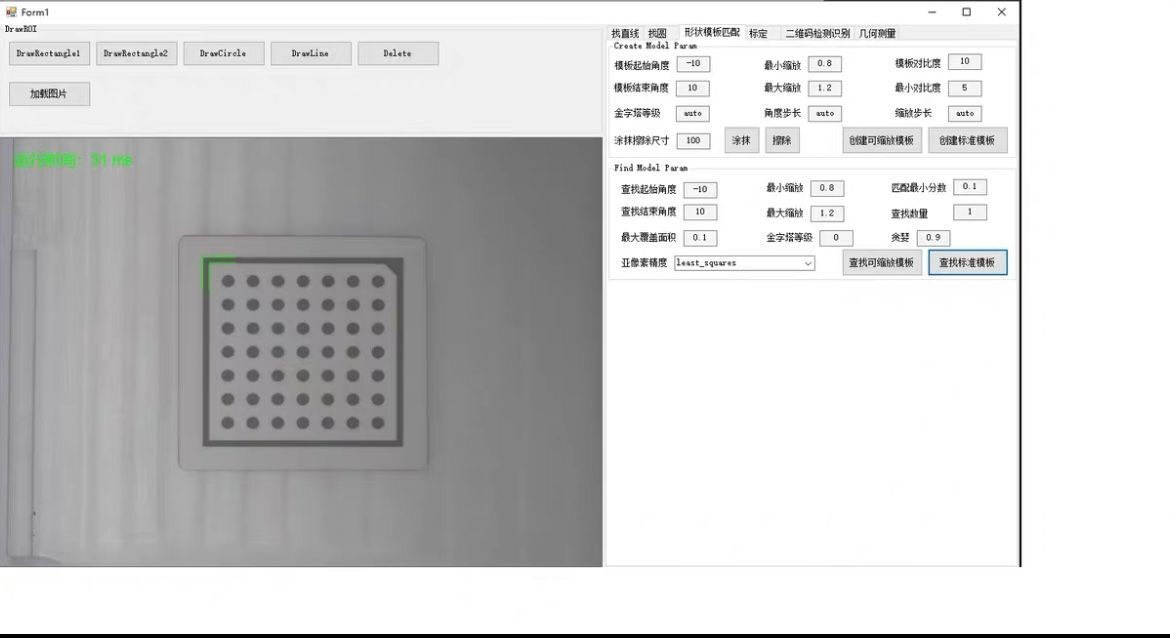1170x638 pixels.
Task: Click the Find Model 最小缩放 field
Action: click(828, 188)
